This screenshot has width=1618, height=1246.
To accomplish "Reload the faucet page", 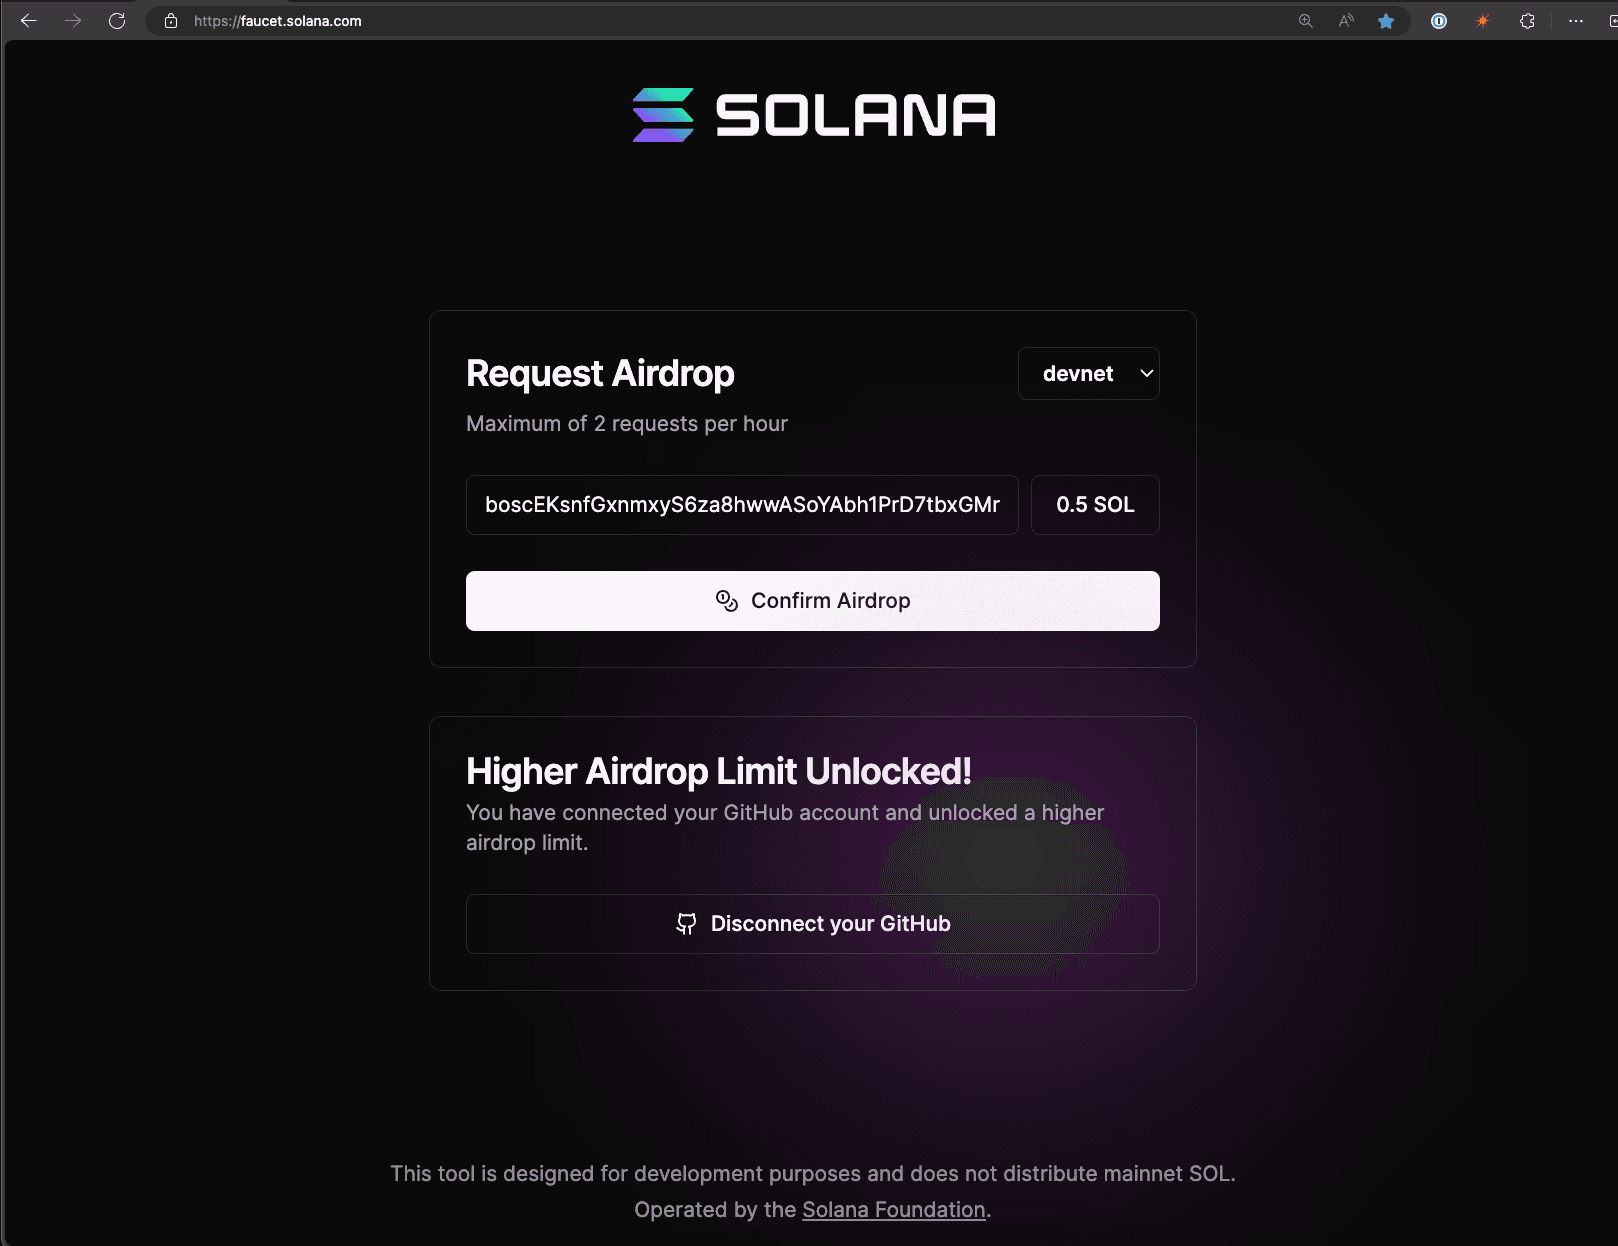I will coord(117,20).
